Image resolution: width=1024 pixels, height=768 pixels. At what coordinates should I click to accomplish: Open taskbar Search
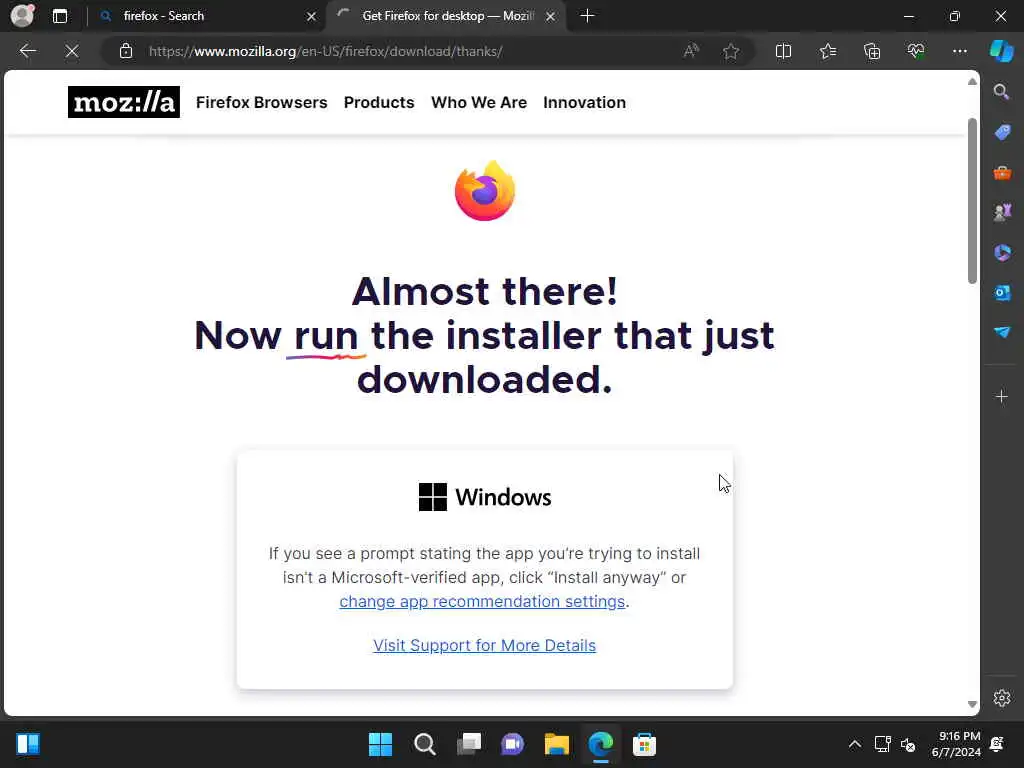[424, 744]
